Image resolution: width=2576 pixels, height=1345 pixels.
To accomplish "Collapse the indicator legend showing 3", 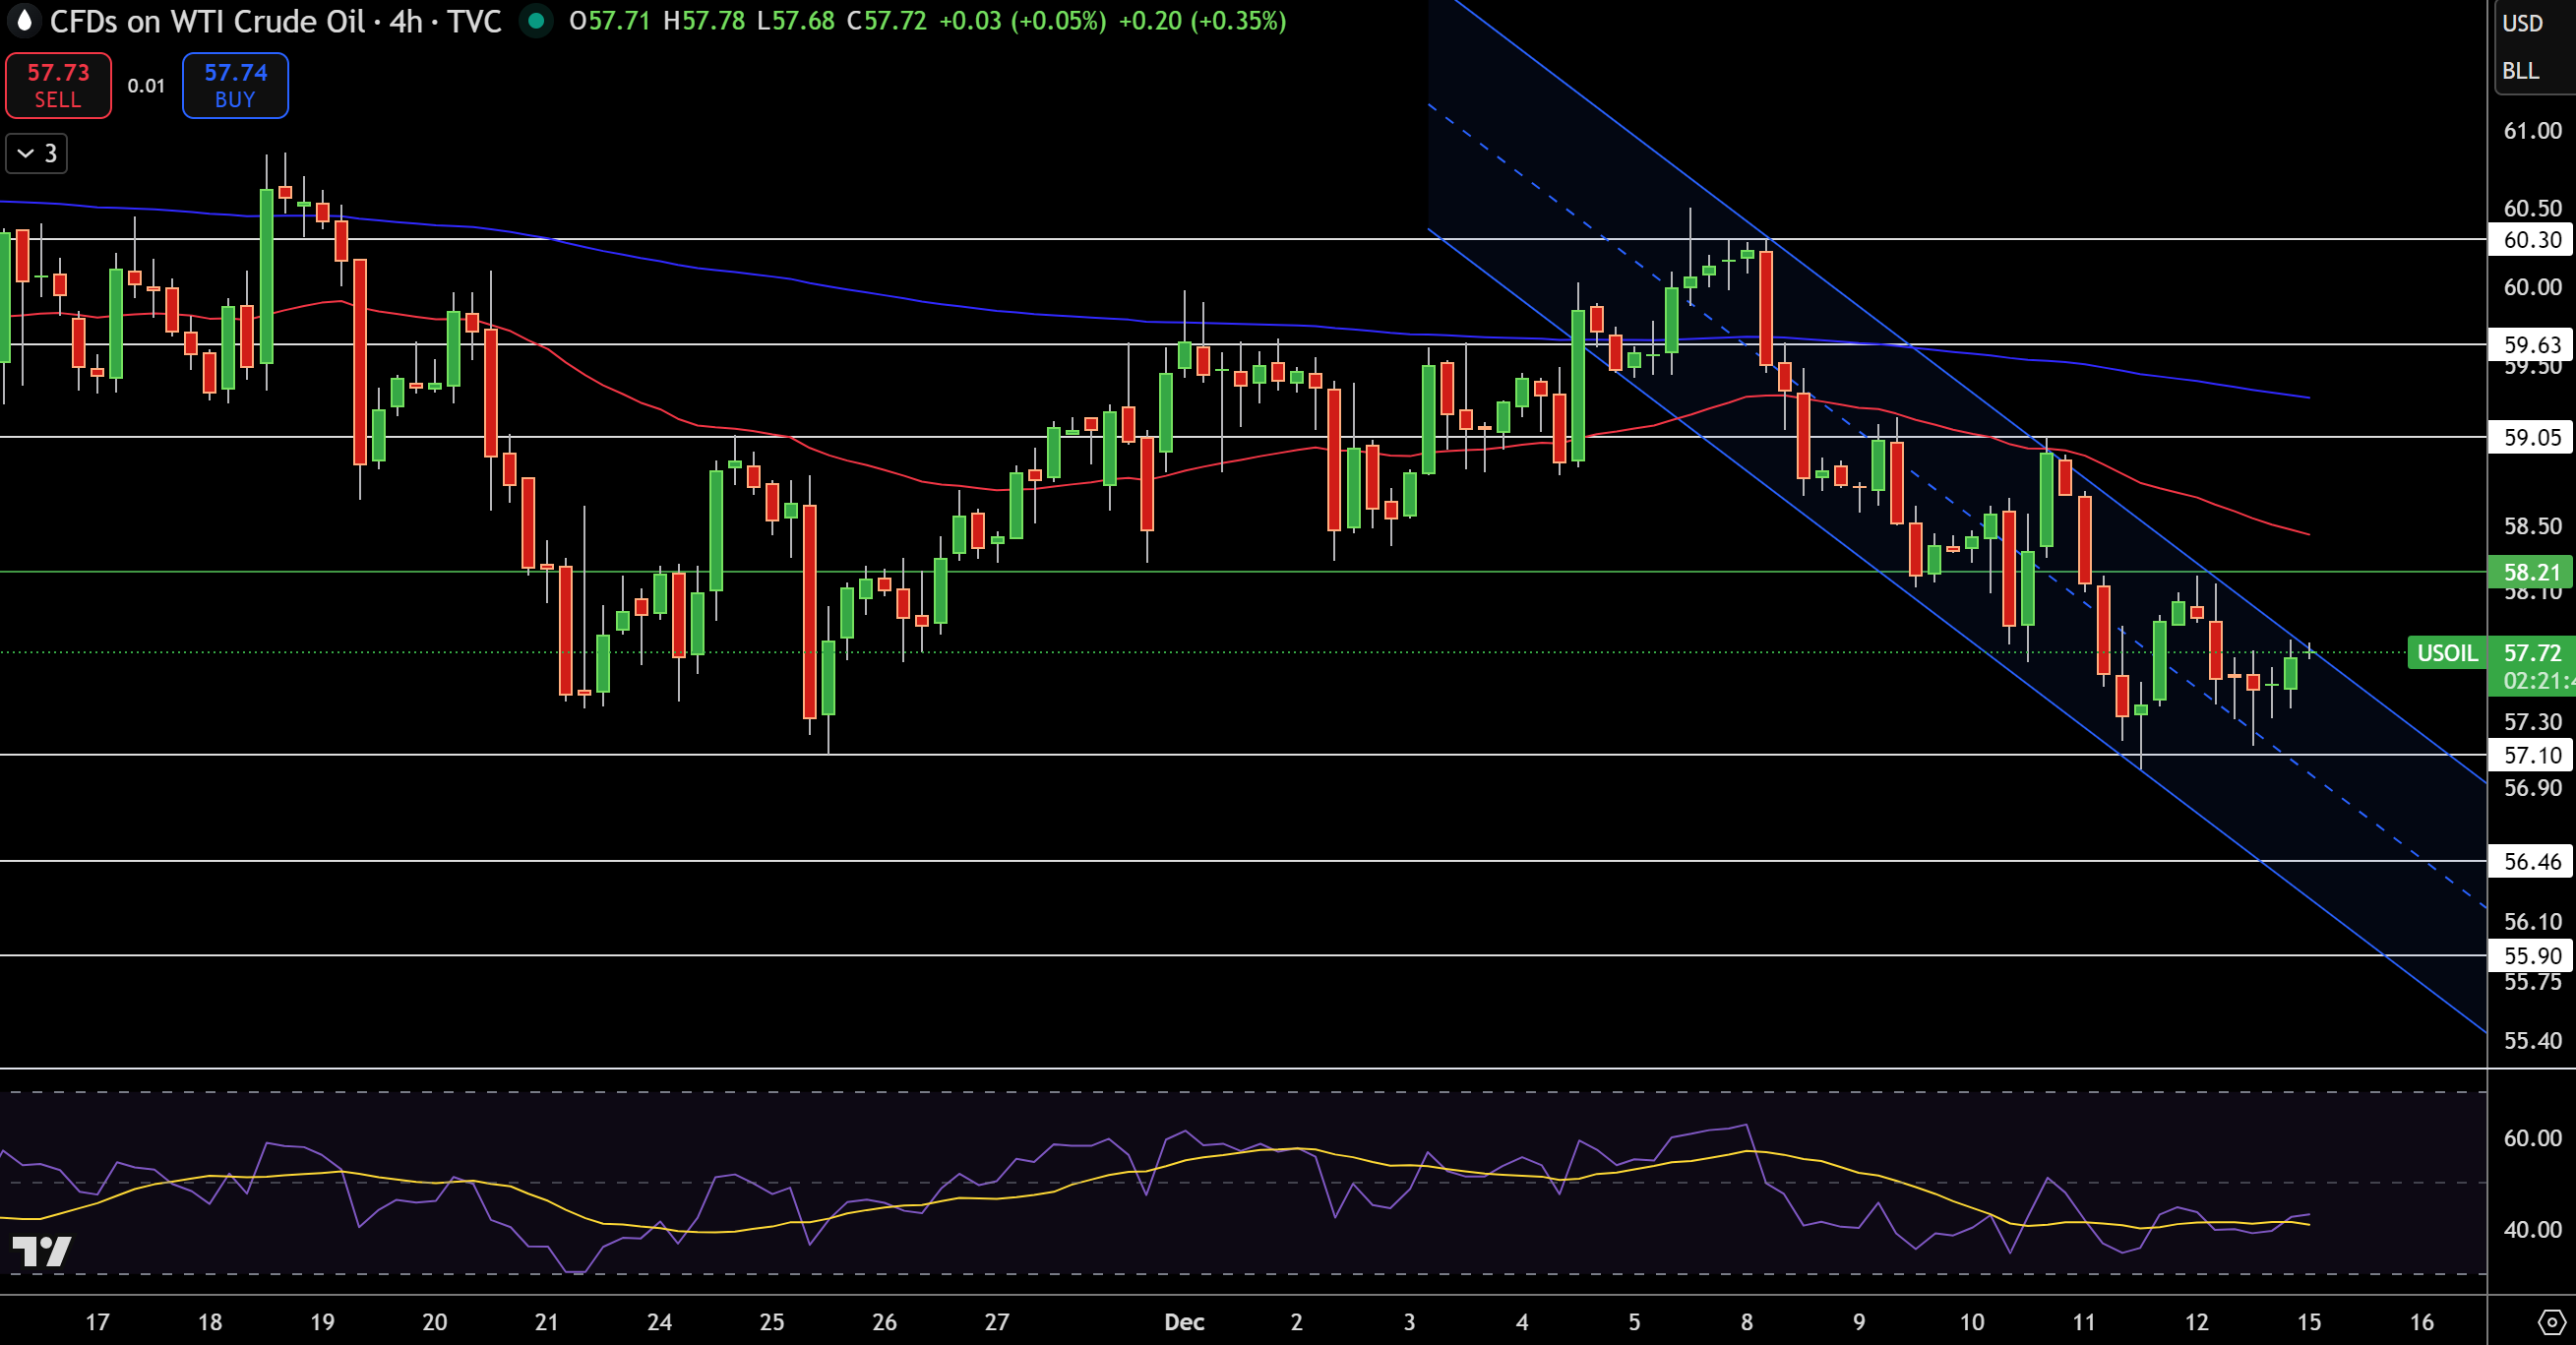I will pos(37,154).
